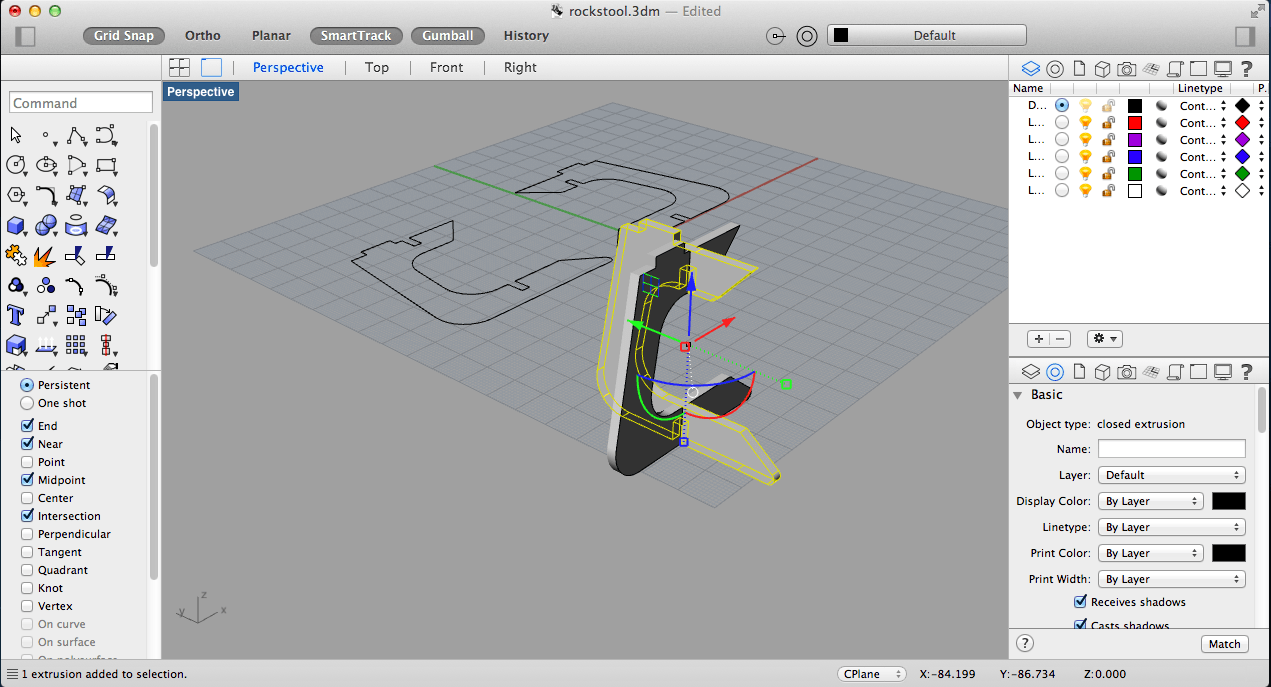Click the blue layer print color diamond
Screen dimensions: 1271x687
1242,156
